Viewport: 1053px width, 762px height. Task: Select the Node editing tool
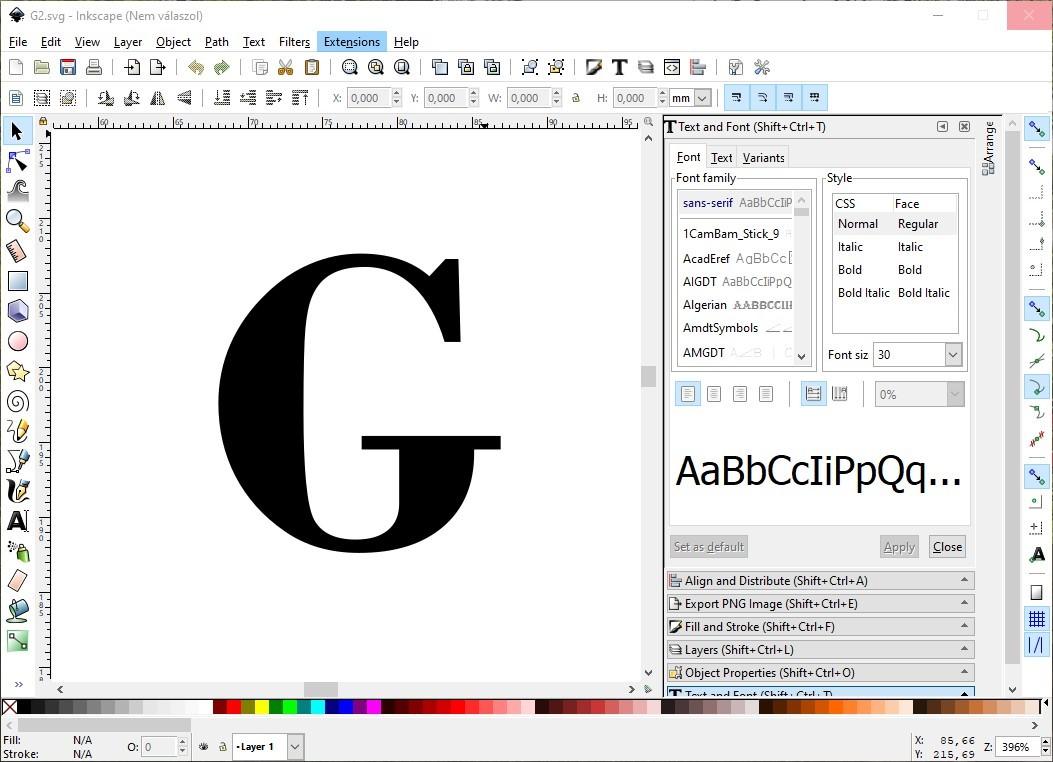coord(16,161)
